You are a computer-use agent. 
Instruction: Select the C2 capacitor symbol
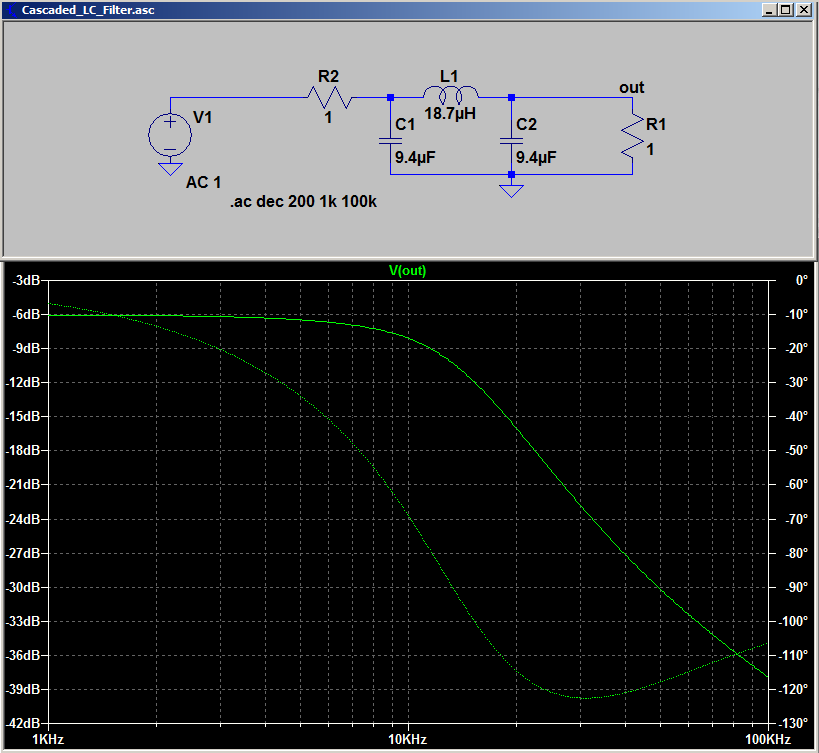(511, 140)
